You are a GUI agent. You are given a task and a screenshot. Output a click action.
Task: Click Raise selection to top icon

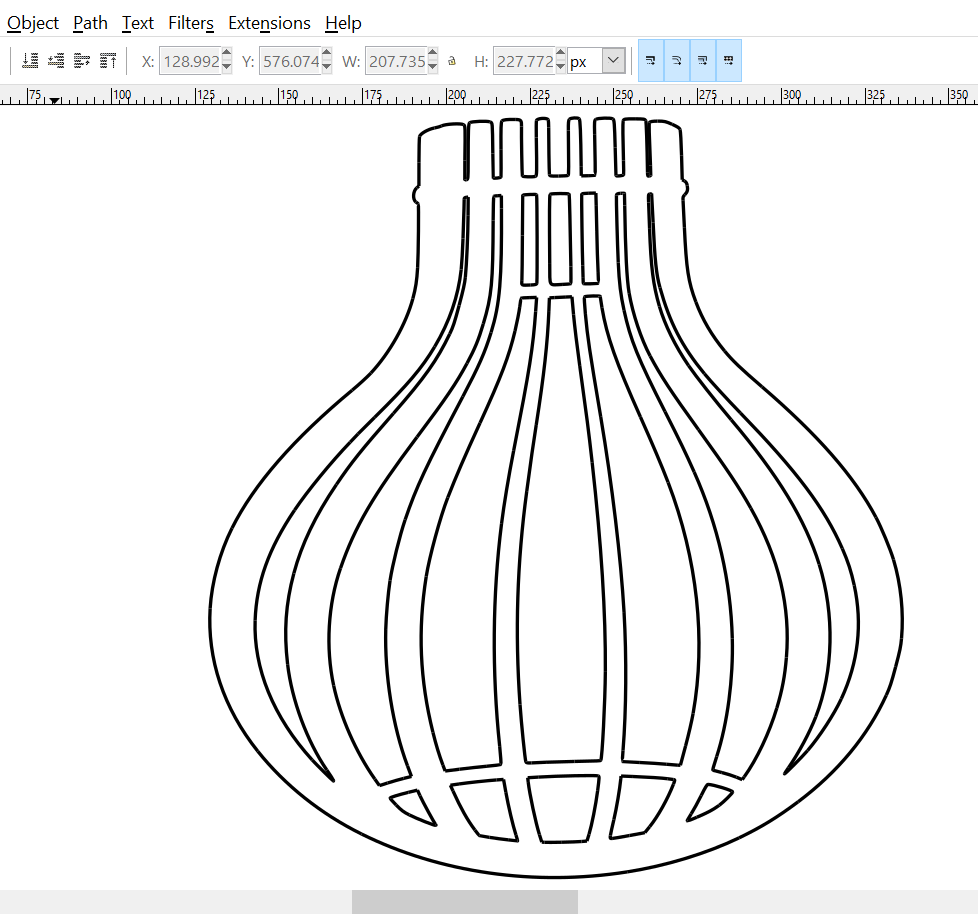108,61
